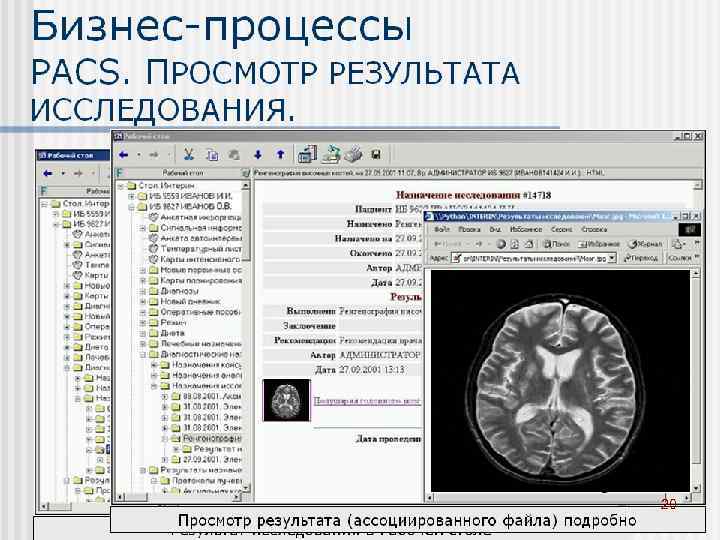Click the scissors cut icon

coord(188,155)
